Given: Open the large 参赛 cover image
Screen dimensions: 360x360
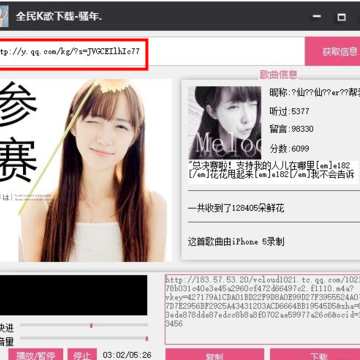Looking at the screenshot, I should 86,170.
